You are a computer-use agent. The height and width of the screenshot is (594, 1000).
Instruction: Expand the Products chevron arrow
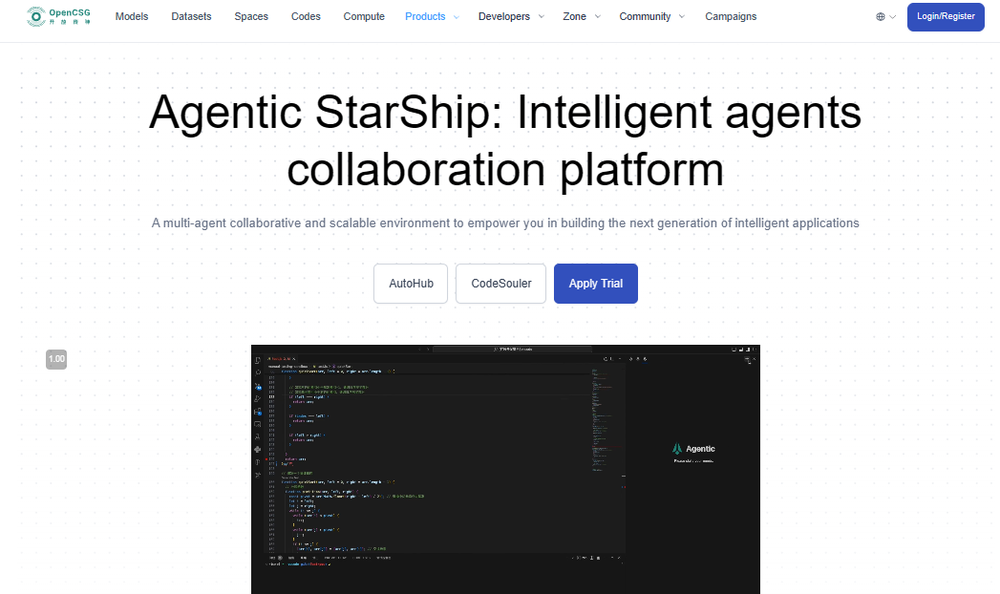pos(456,17)
